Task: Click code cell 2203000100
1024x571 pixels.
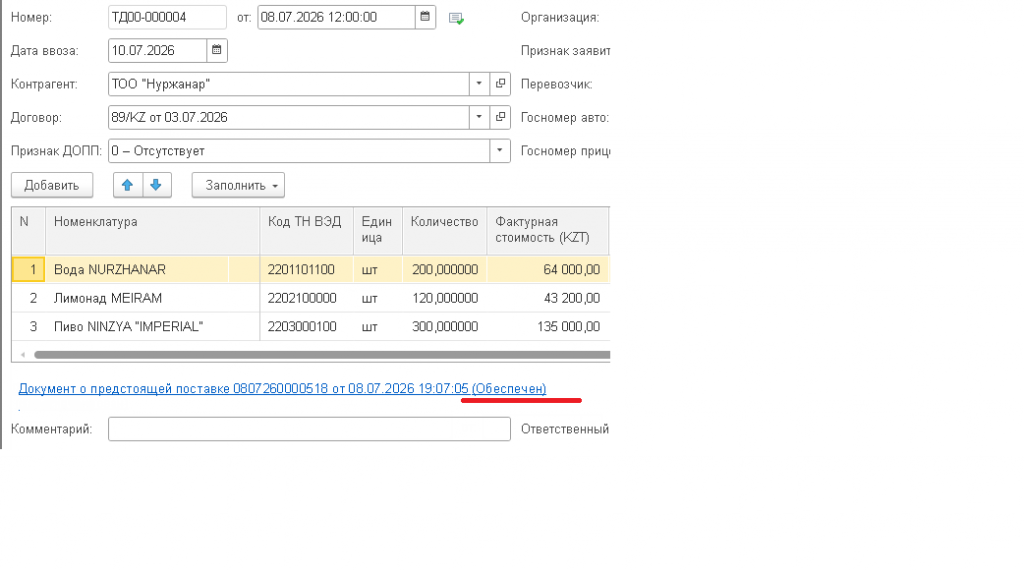Action: (307, 326)
